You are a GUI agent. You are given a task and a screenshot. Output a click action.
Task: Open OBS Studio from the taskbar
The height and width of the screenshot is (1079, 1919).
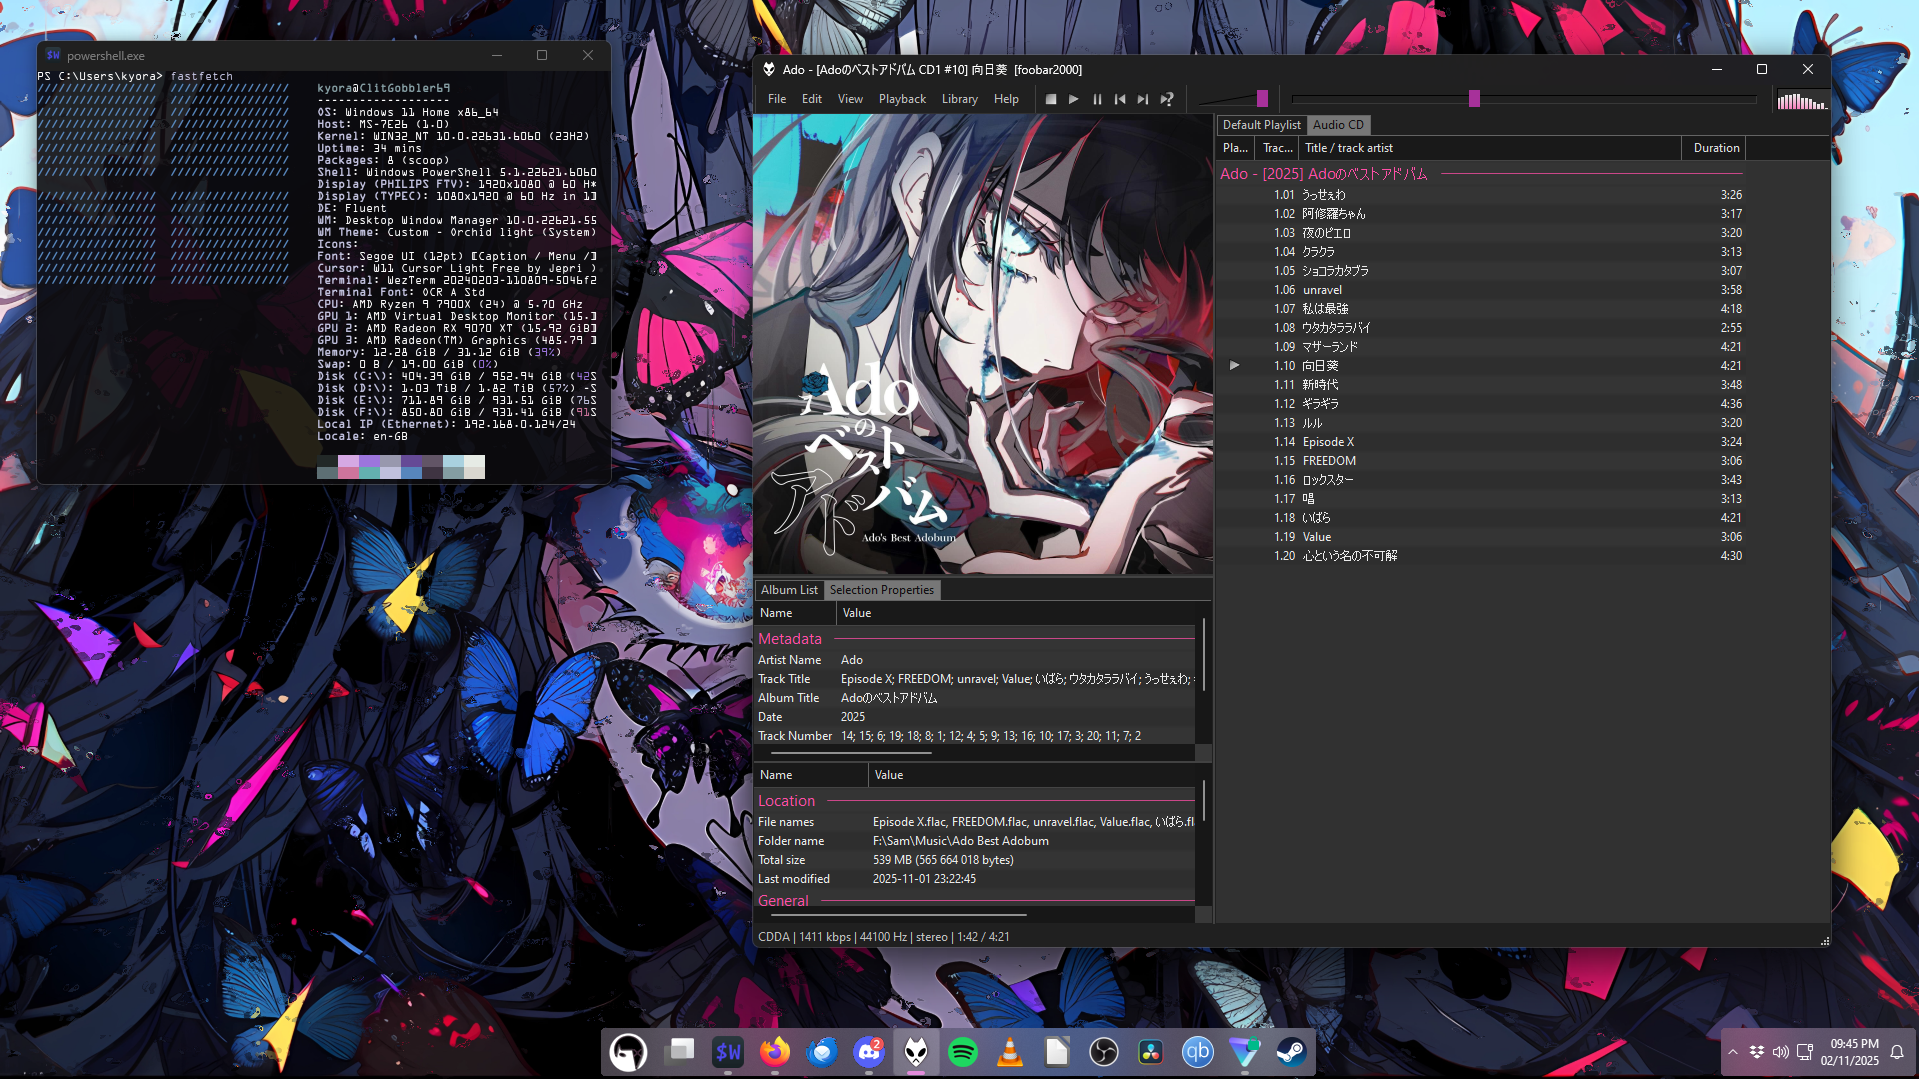(x=1104, y=1052)
